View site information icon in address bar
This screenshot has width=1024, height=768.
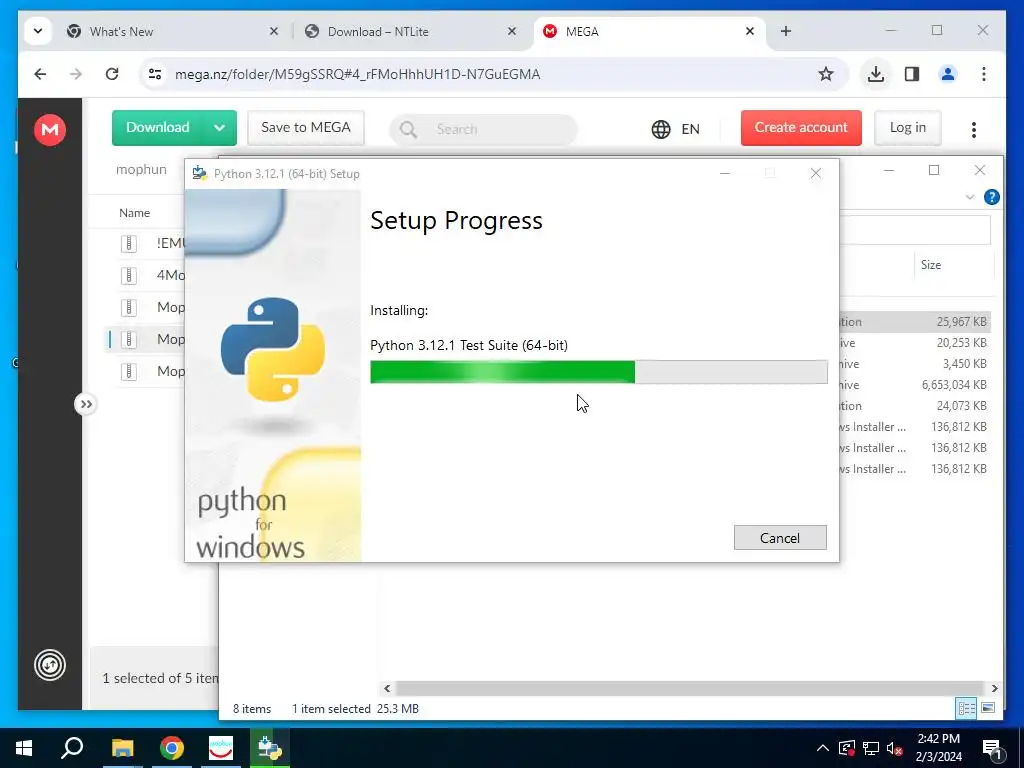point(155,74)
